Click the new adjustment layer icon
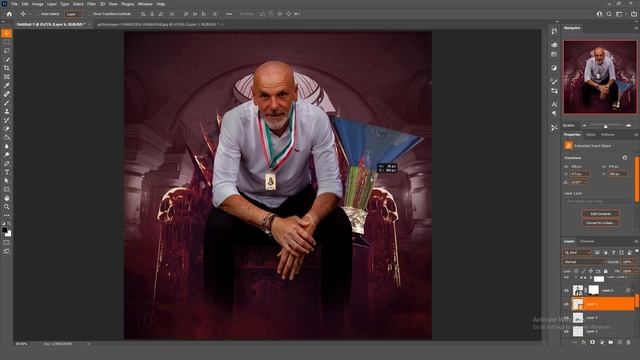 602,342
